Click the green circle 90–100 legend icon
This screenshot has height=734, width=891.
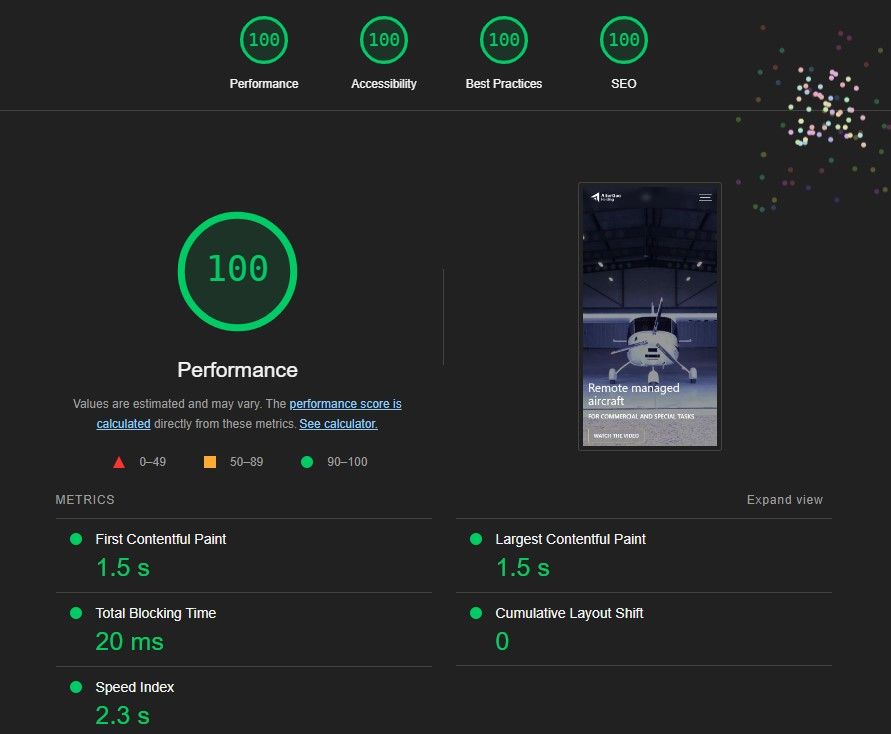pyautogui.click(x=307, y=462)
